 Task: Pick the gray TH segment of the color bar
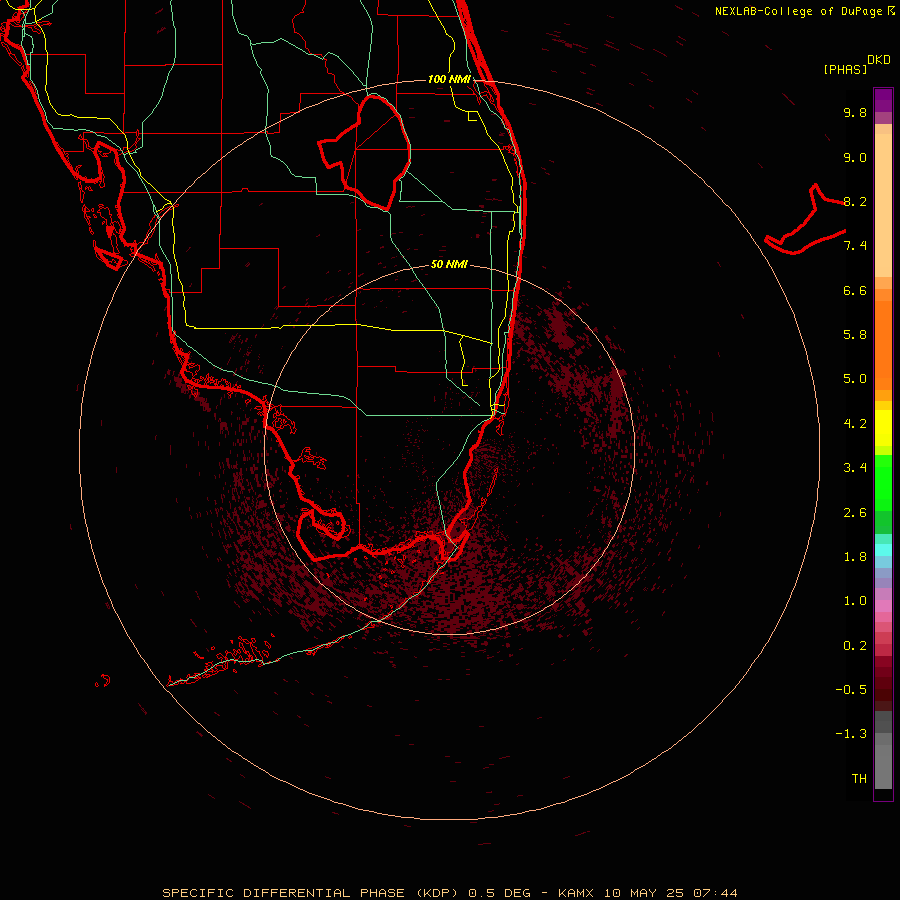(x=883, y=766)
